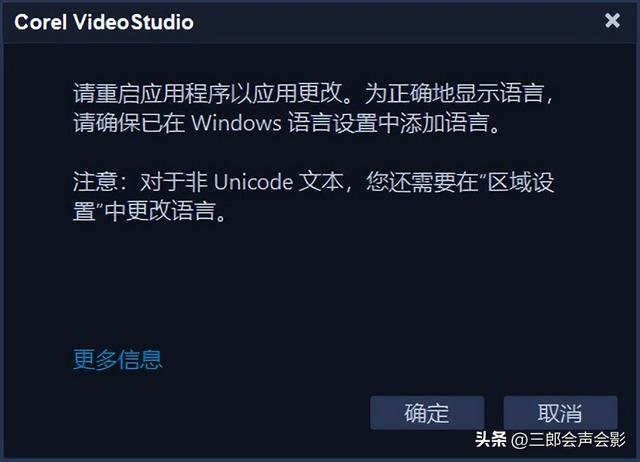640x462 pixels.
Task: Click the 头条 watermark logo
Action: click(490, 439)
